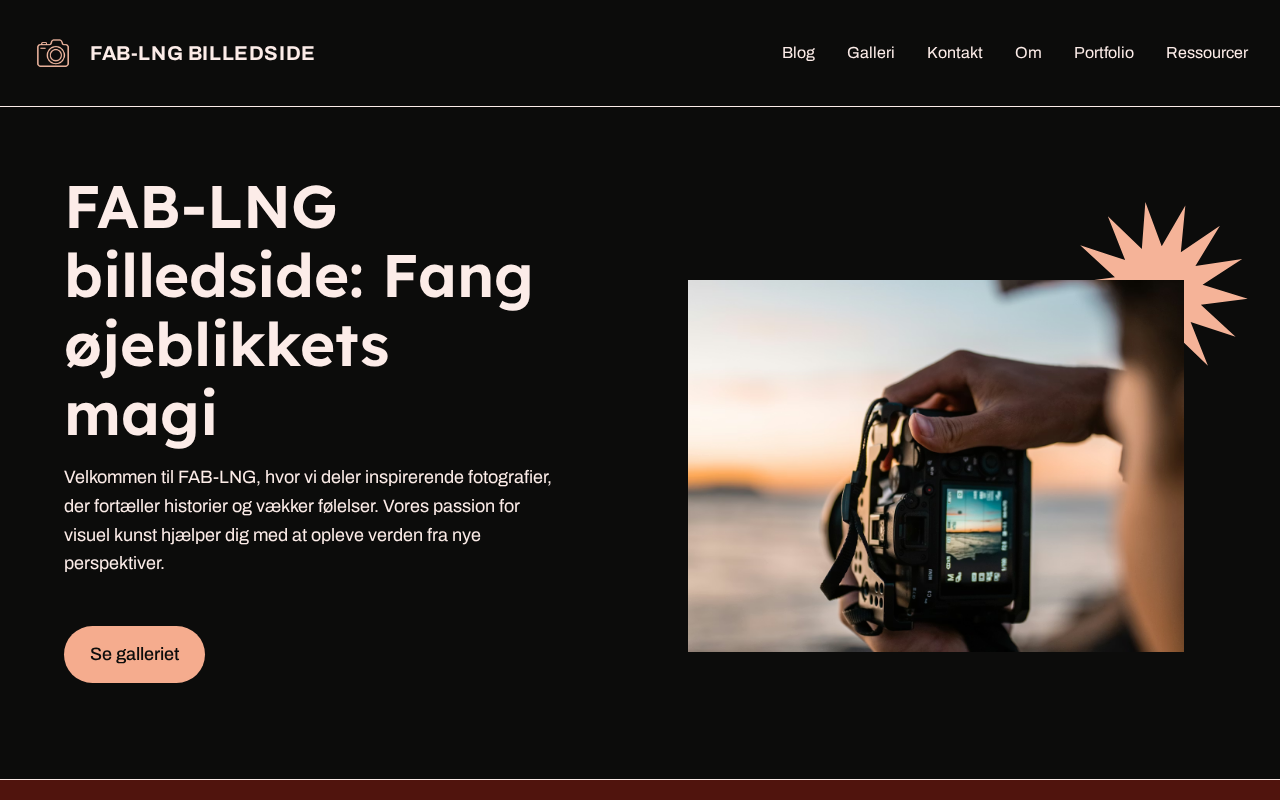The width and height of the screenshot is (1280, 800).
Task: Open the Blog menu item
Action: coord(798,53)
